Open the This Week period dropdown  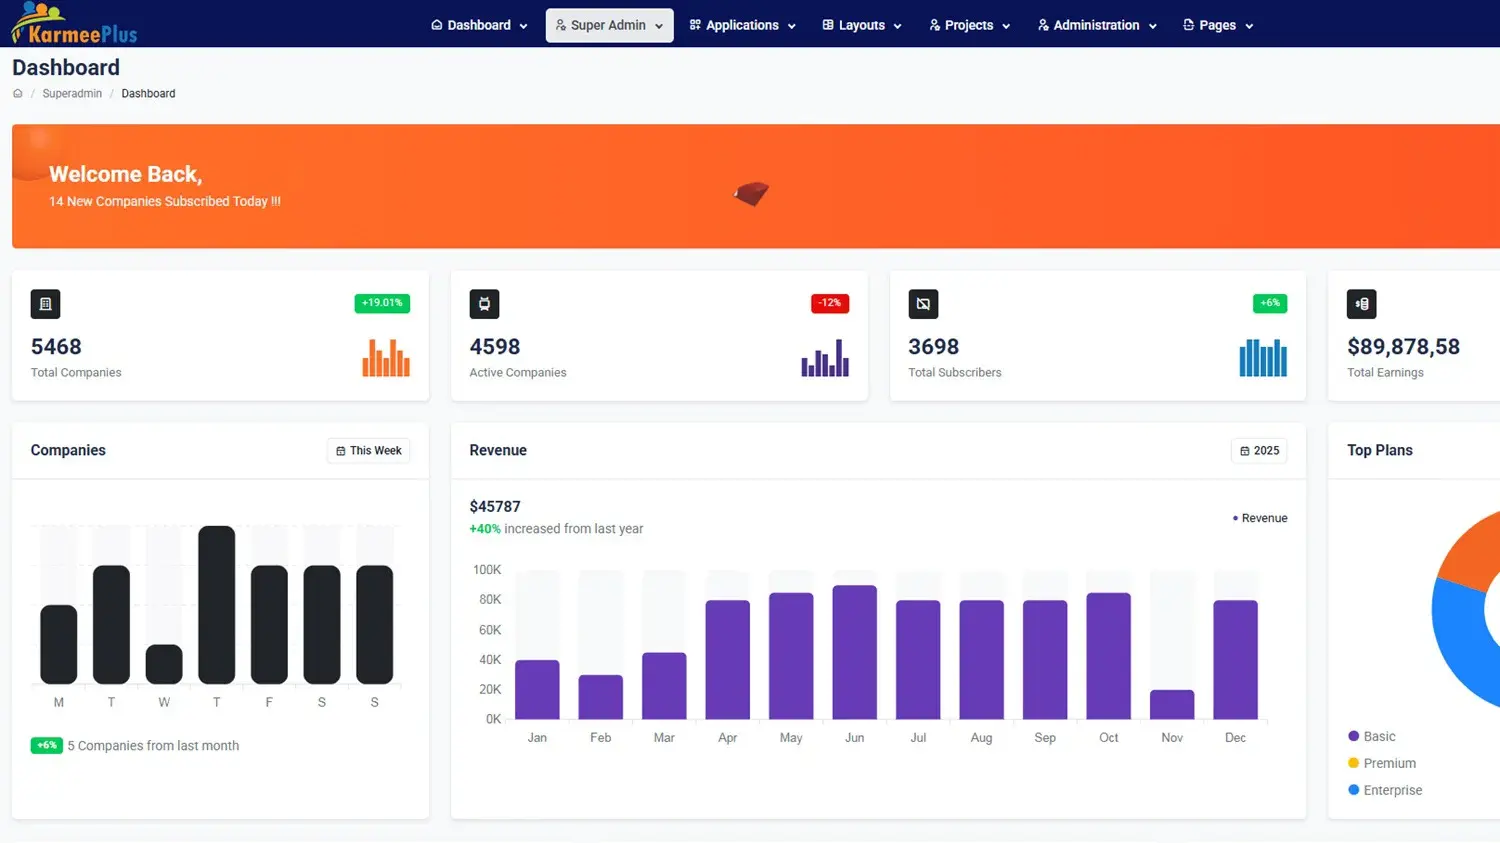[369, 451]
